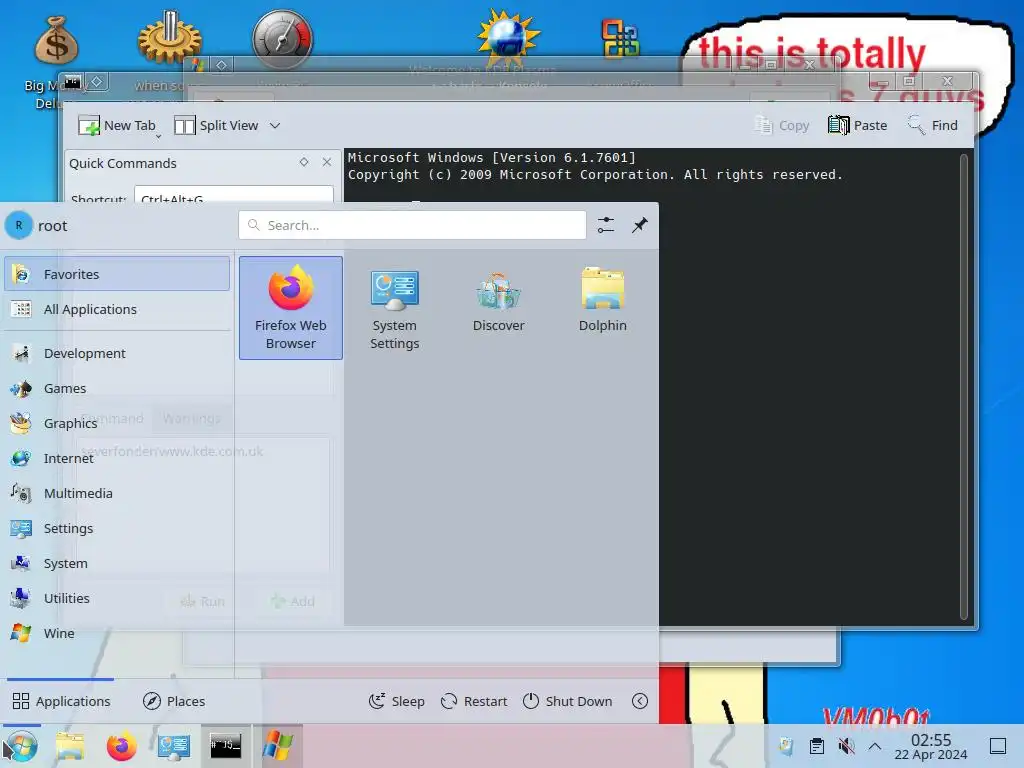Switch to the Applications tab
The width and height of the screenshot is (1024, 768).
[61, 701]
